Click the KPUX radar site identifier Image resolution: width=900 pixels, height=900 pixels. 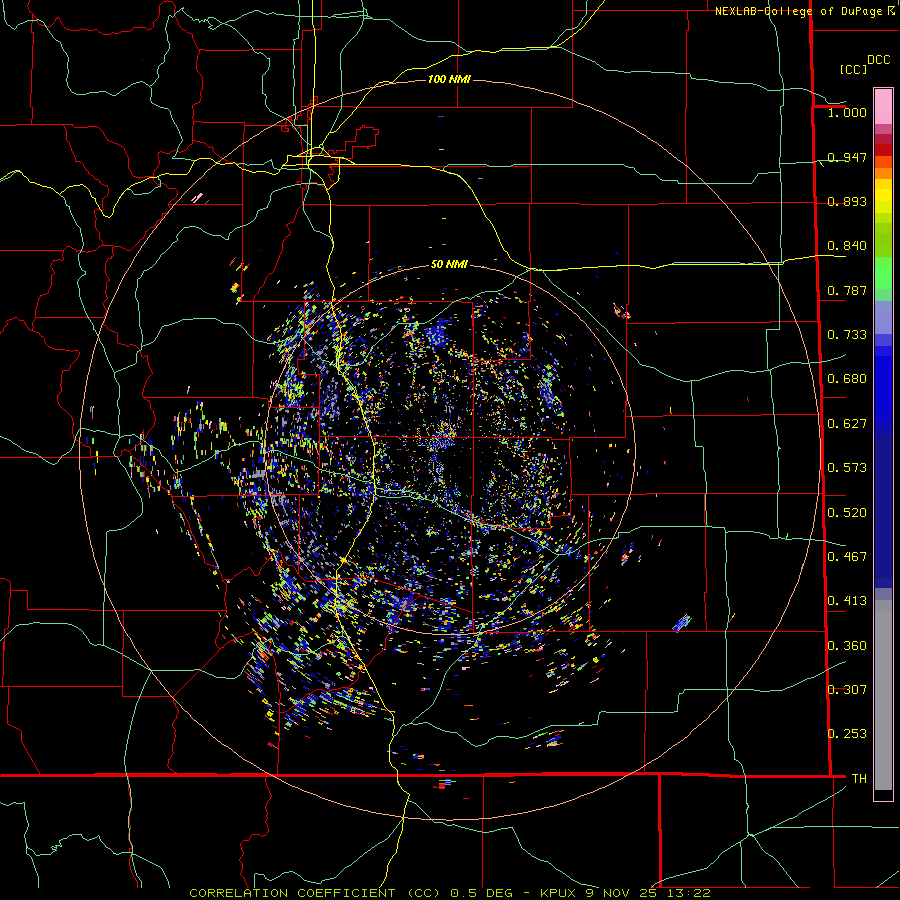558,893
